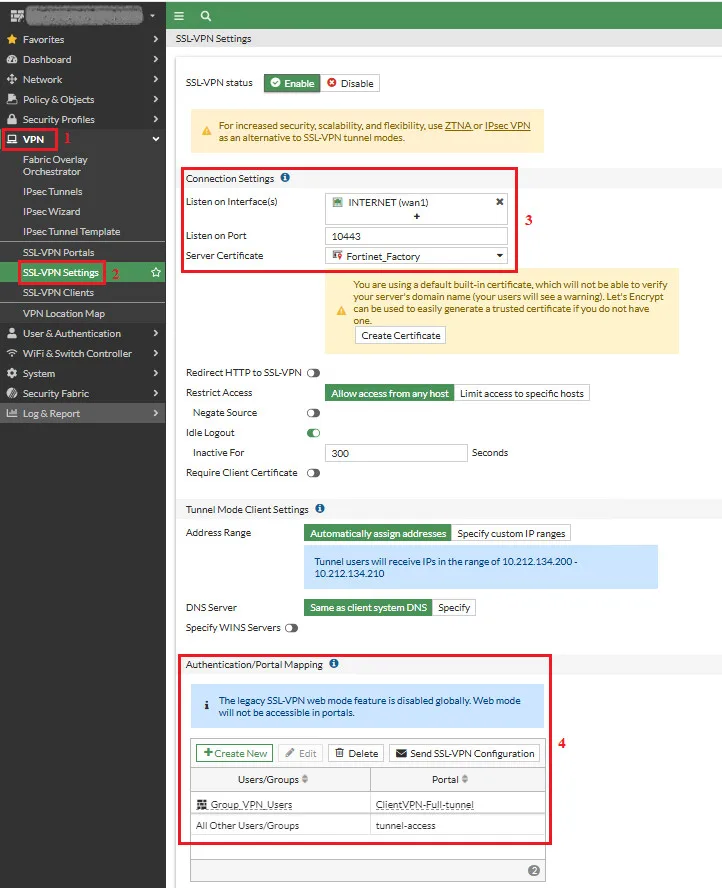
Task: Open the Server Certificate dropdown
Action: pos(416,256)
